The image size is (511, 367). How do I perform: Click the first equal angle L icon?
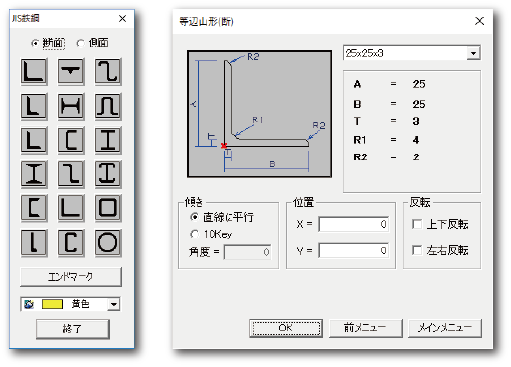(34, 72)
